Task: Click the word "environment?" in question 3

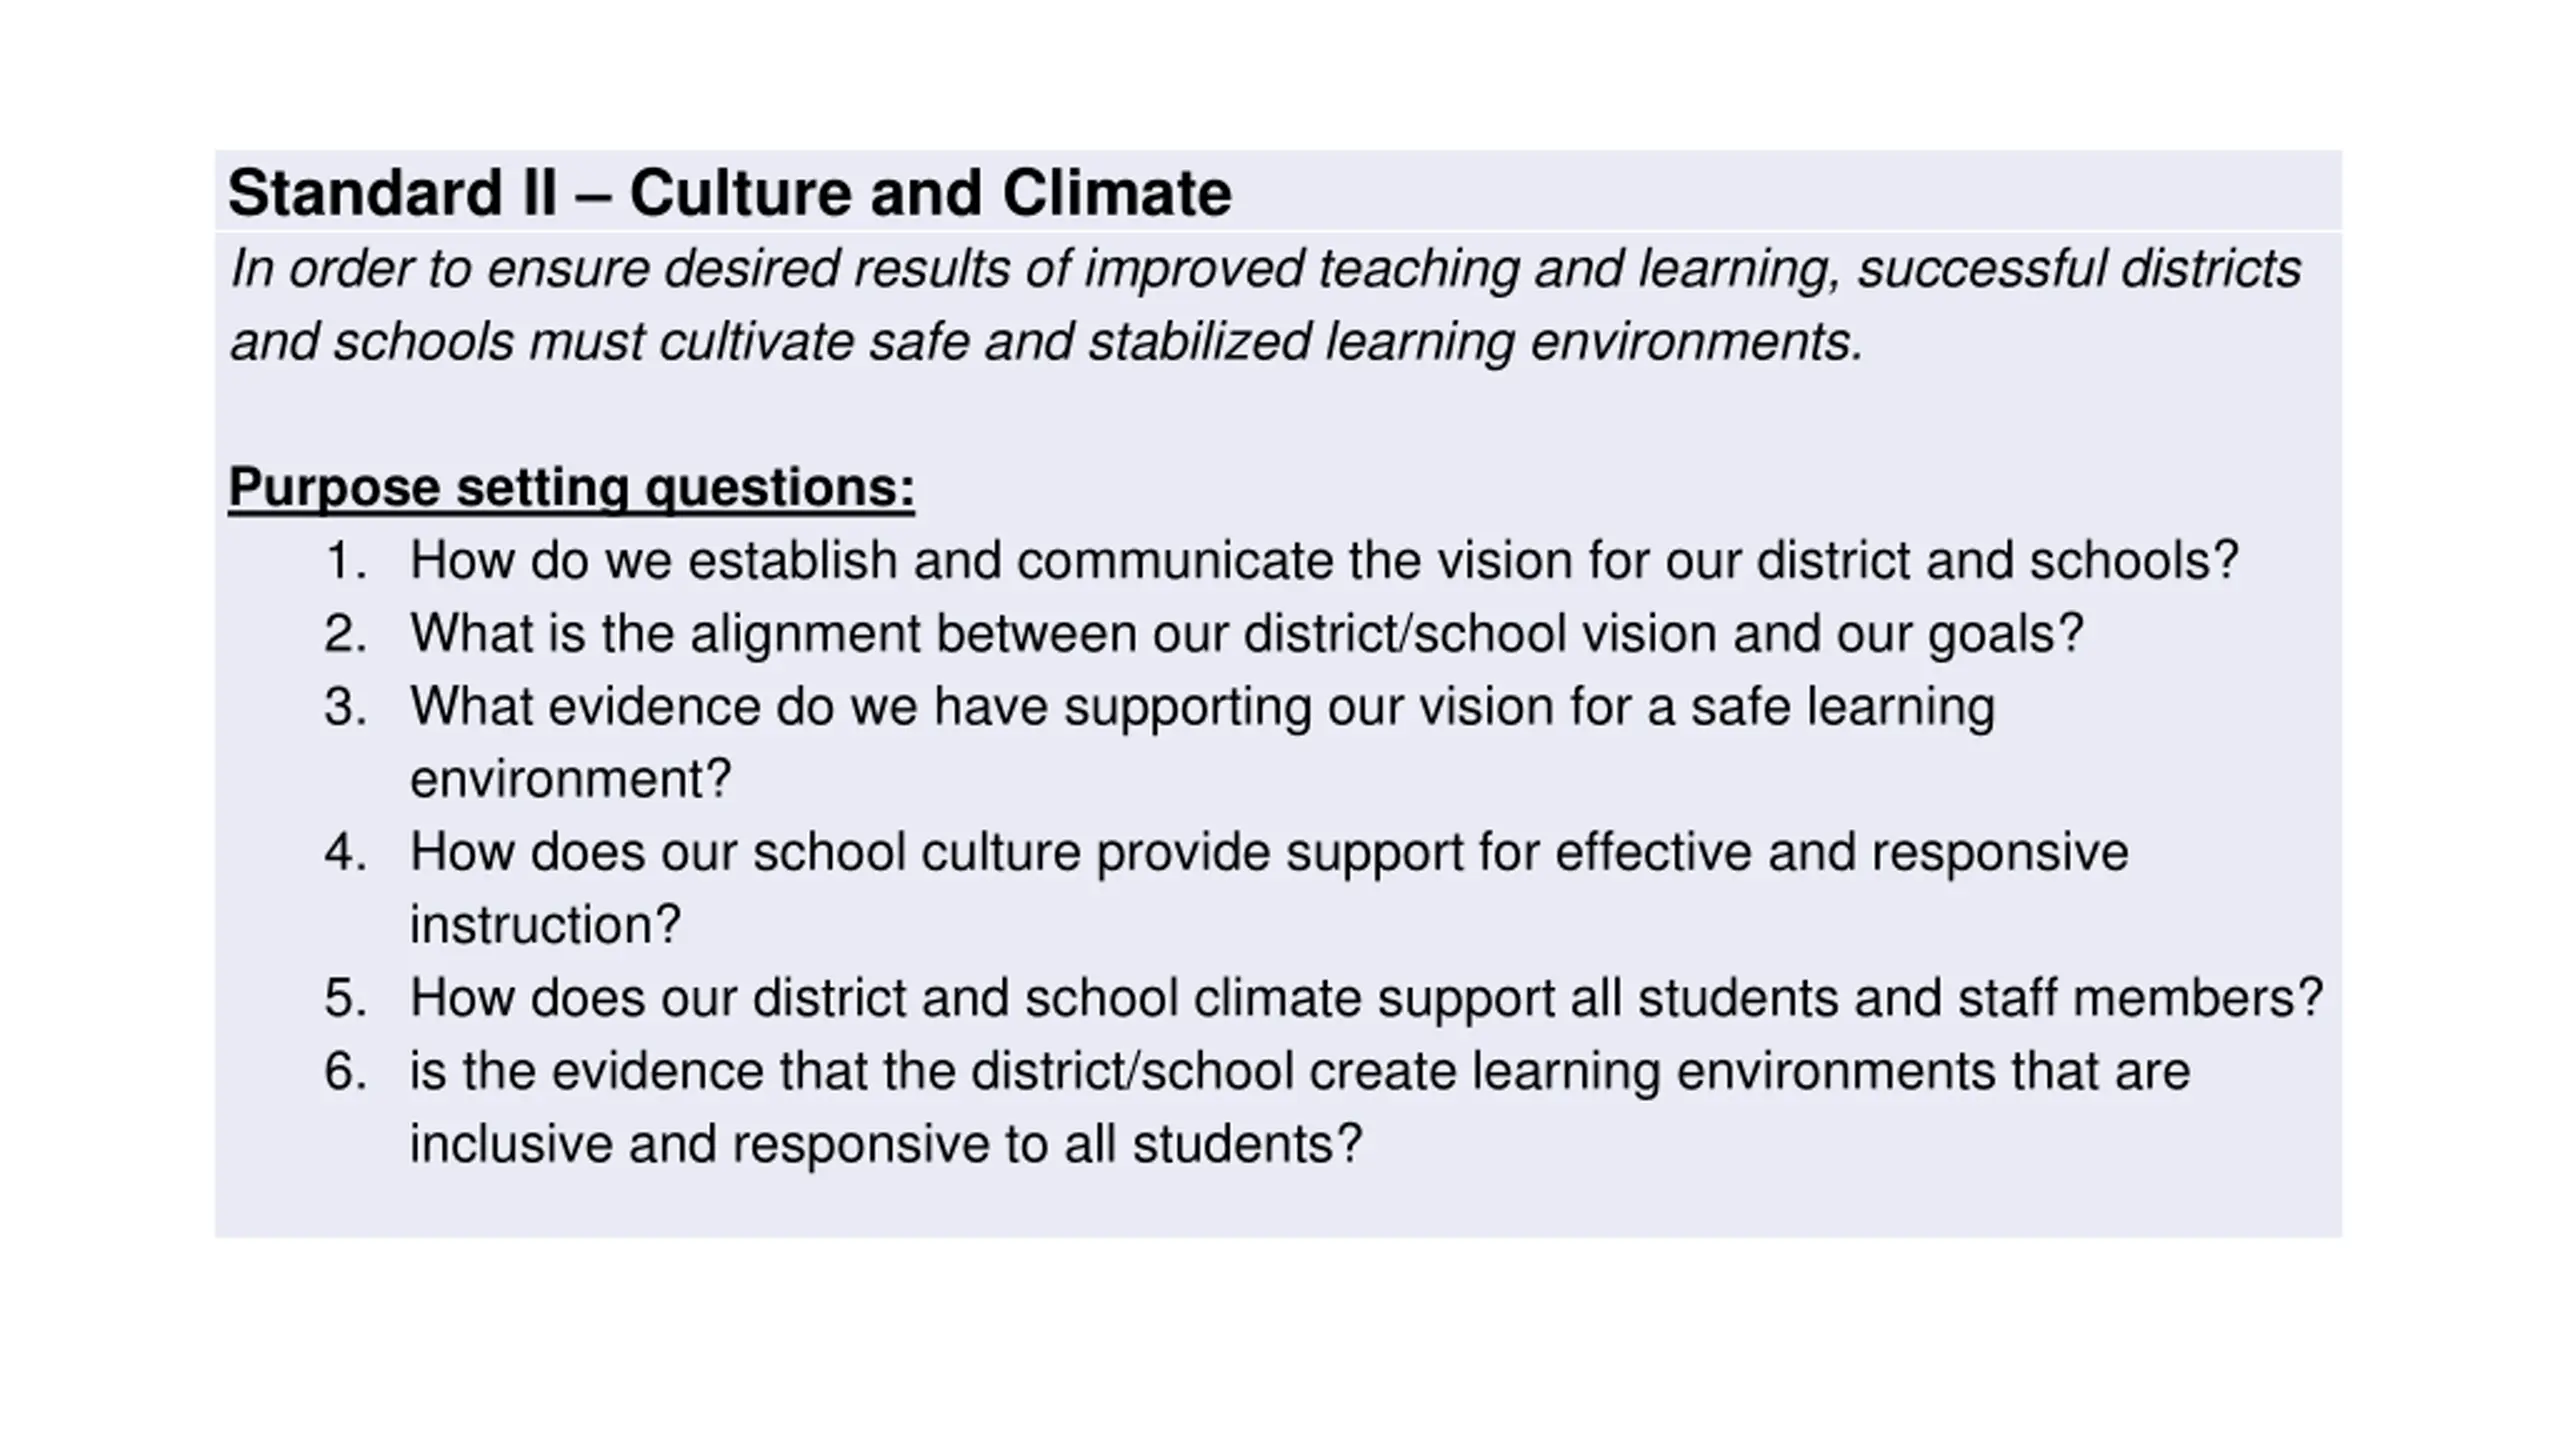Action: pos(570,779)
